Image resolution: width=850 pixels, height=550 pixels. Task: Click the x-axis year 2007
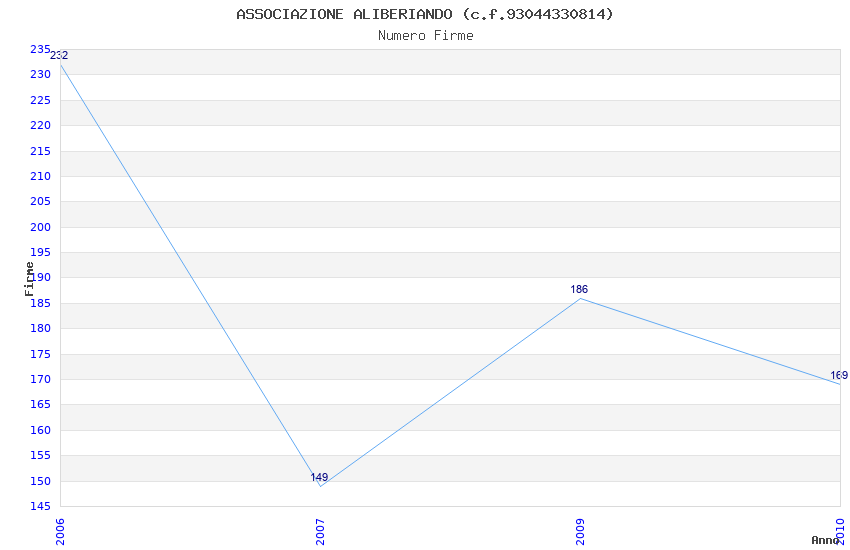[x=320, y=532]
